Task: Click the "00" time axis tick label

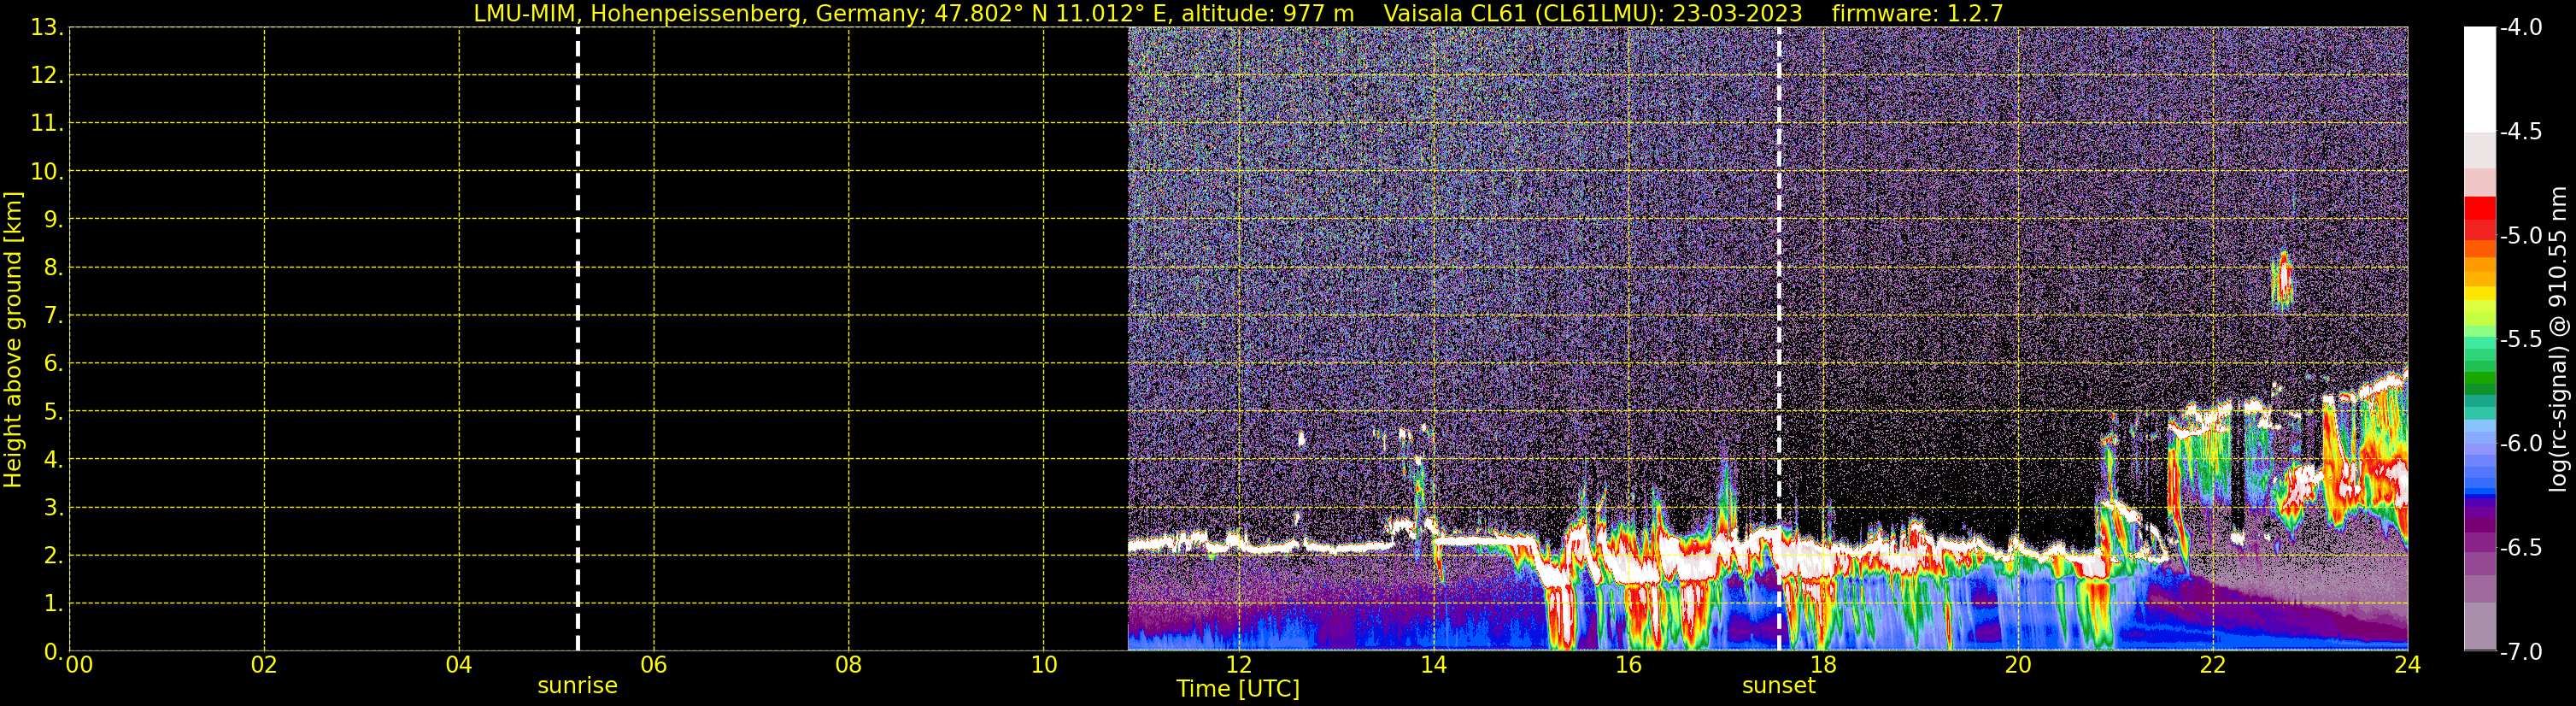Action: (x=79, y=666)
